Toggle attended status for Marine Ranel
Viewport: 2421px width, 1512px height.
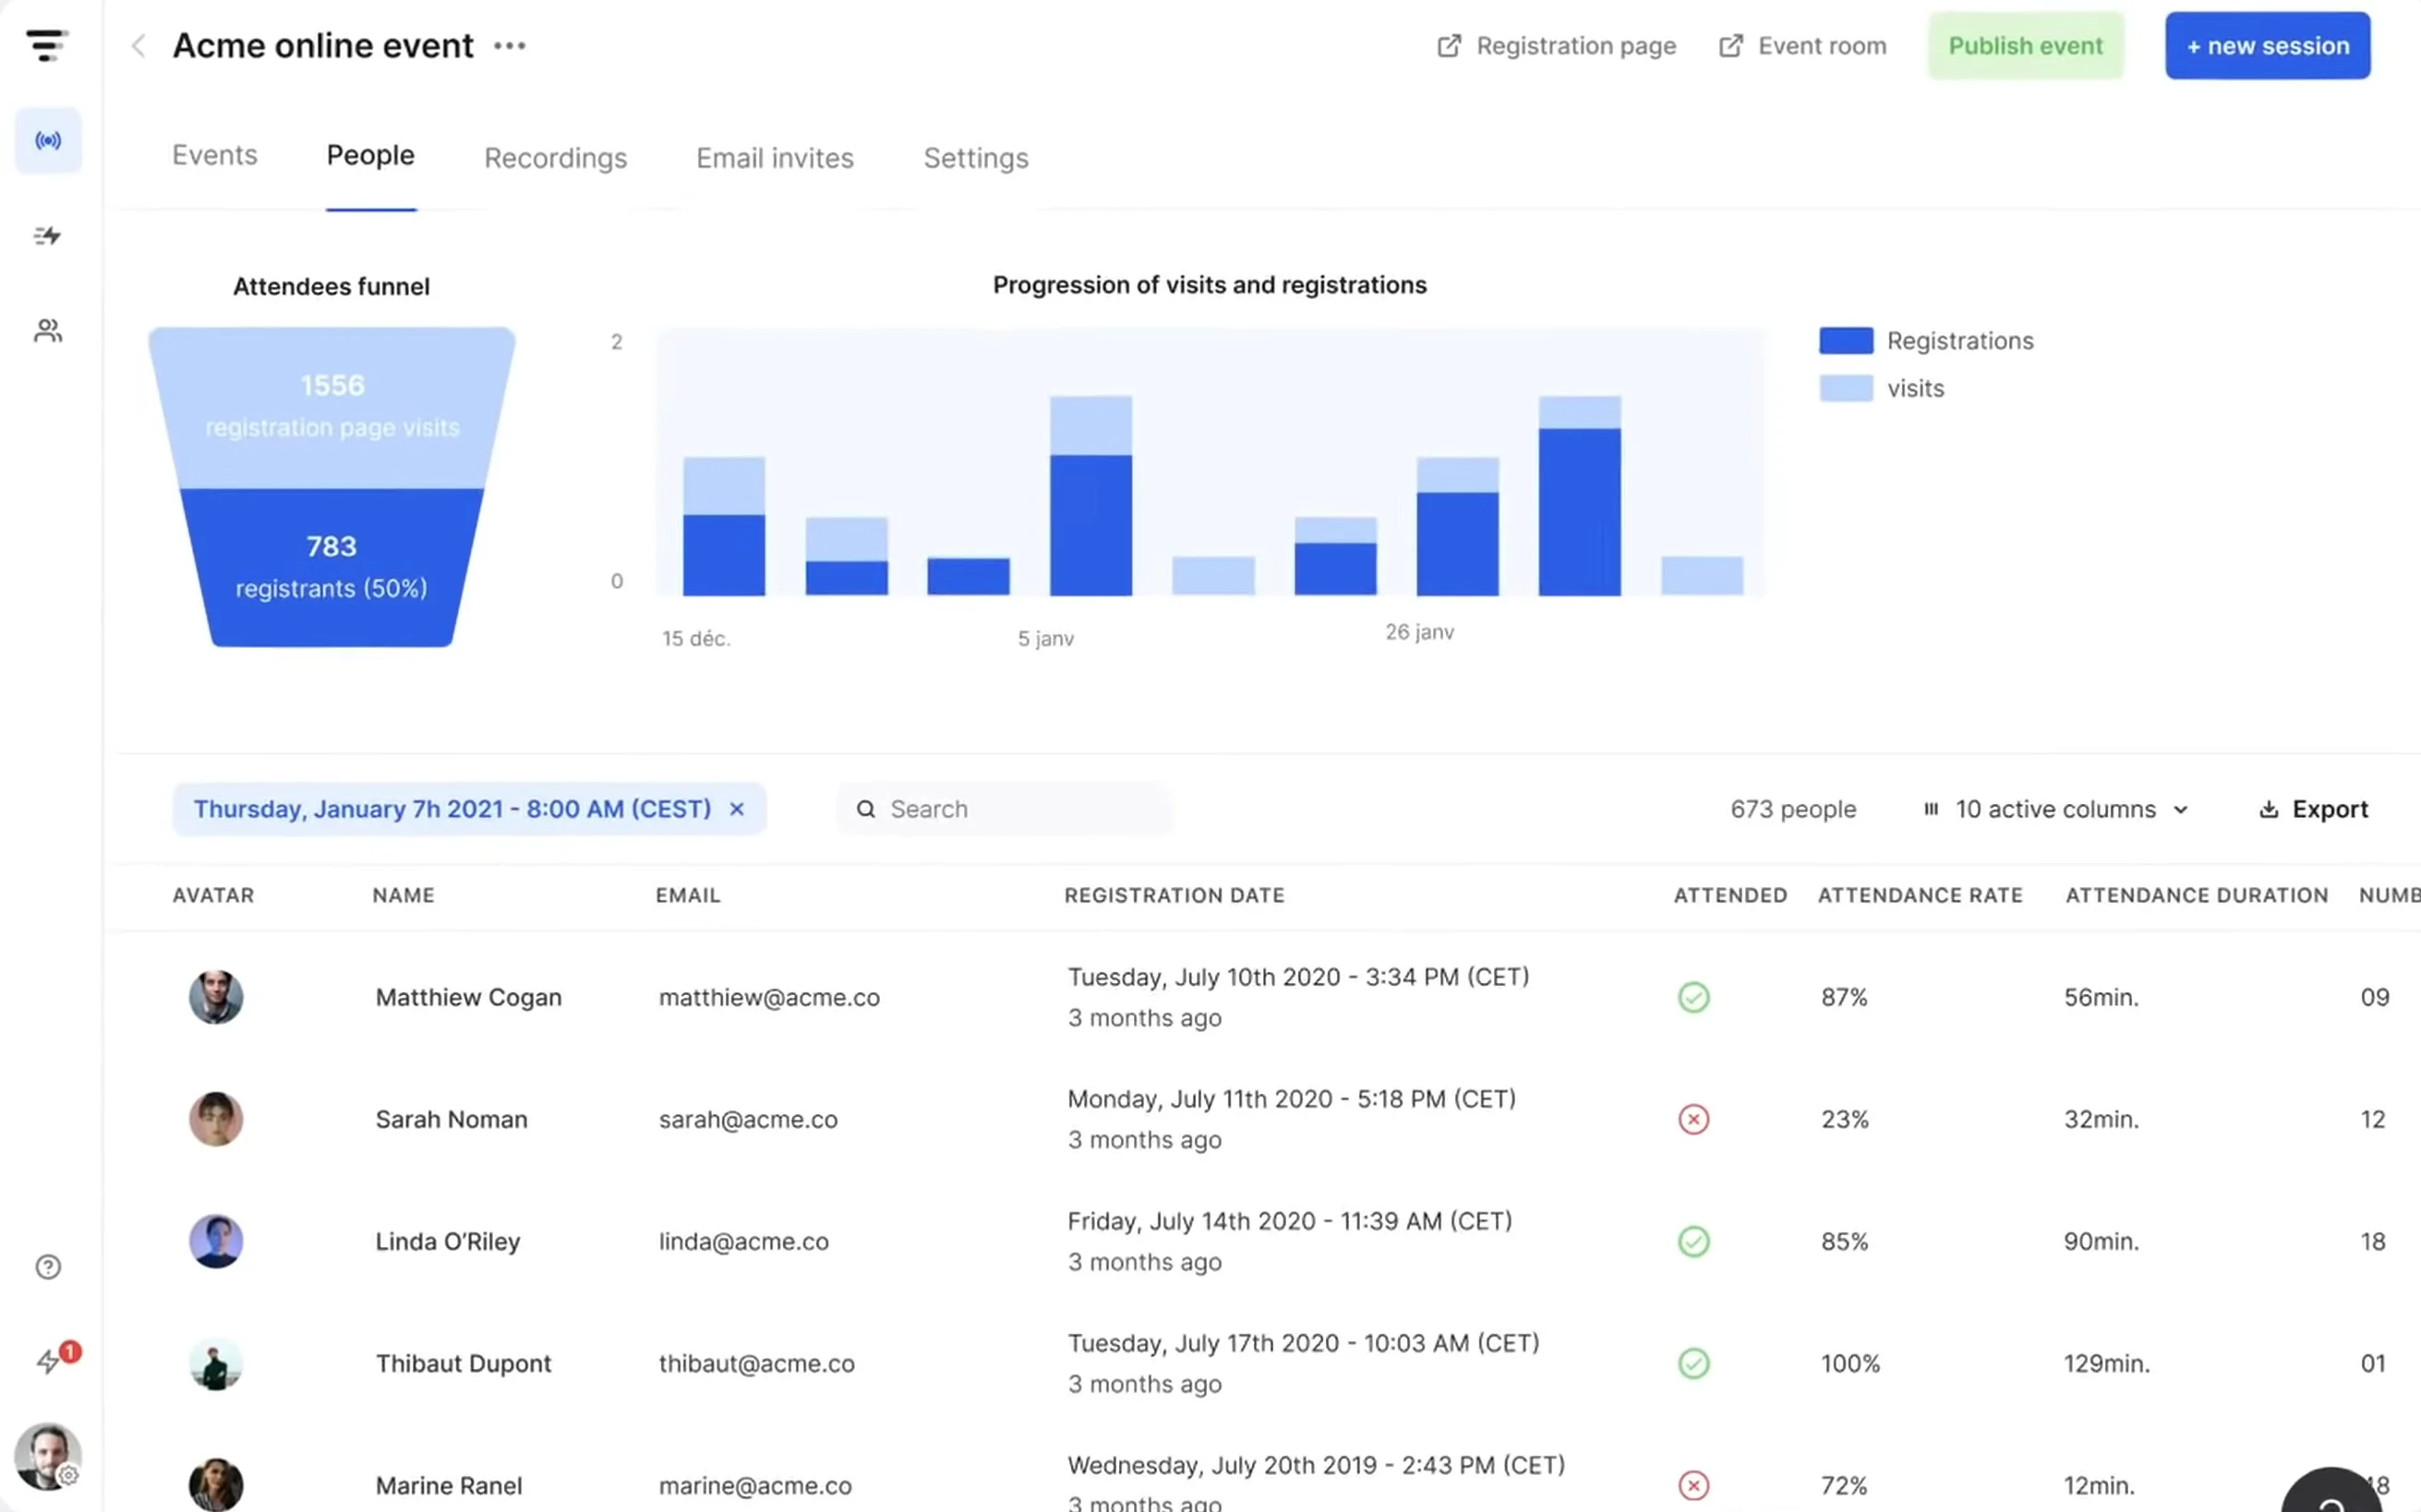pyautogui.click(x=1693, y=1484)
